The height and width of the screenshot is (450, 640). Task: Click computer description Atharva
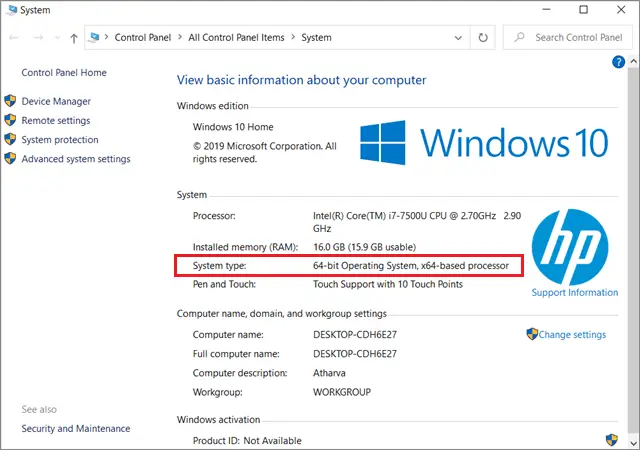click(x=329, y=373)
